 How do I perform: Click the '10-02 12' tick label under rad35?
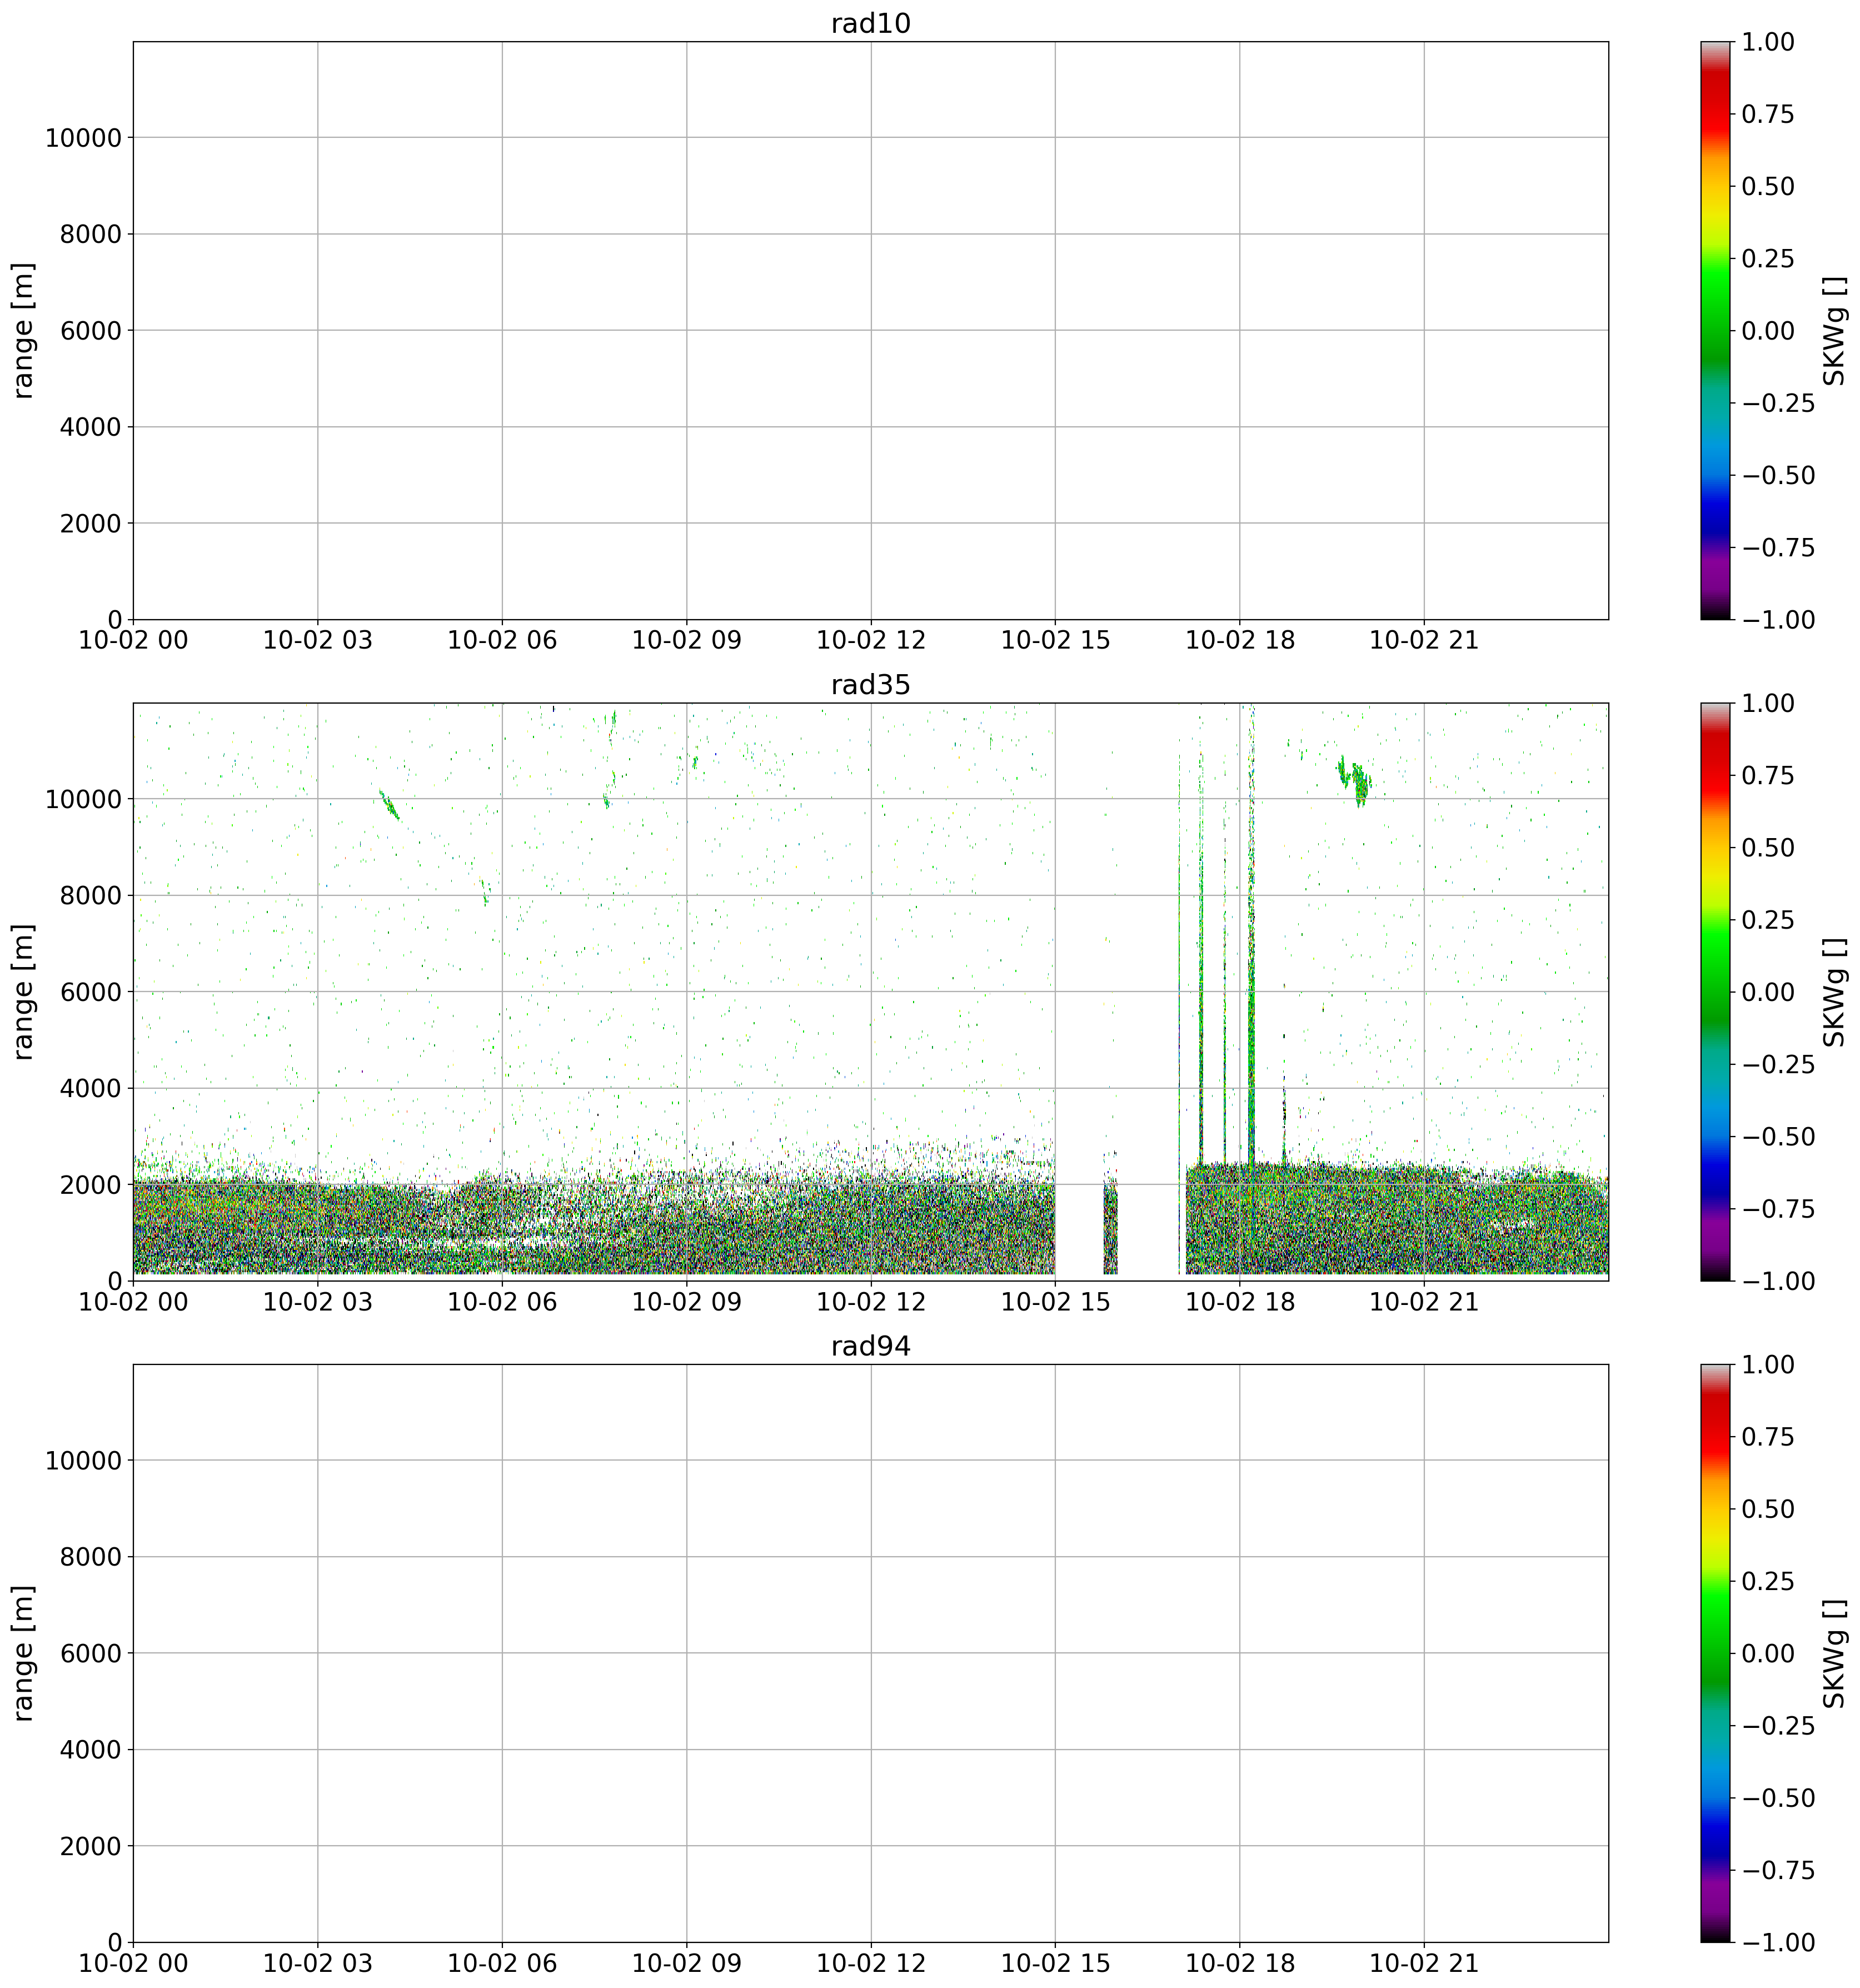(870, 1302)
